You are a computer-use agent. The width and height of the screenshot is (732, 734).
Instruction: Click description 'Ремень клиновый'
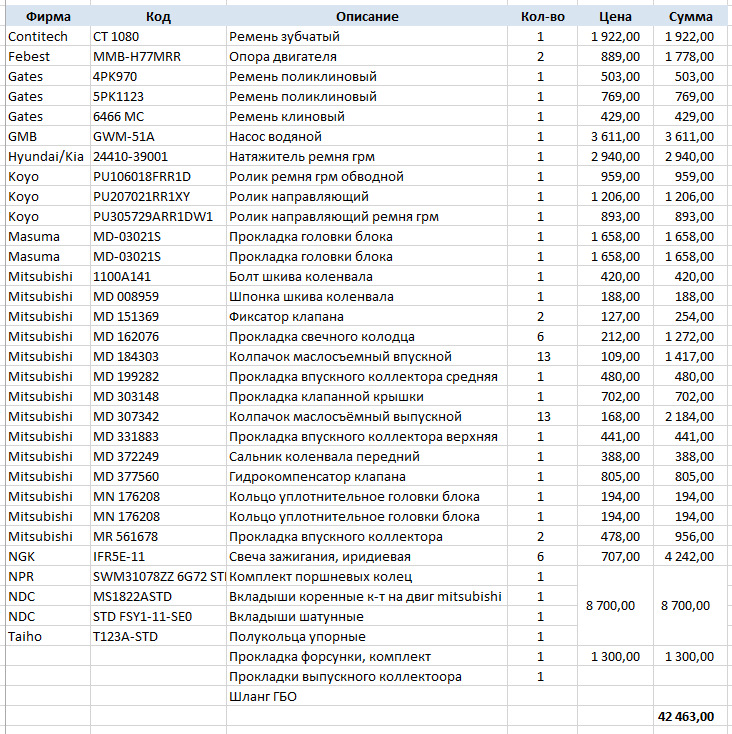pyautogui.click(x=367, y=116)
